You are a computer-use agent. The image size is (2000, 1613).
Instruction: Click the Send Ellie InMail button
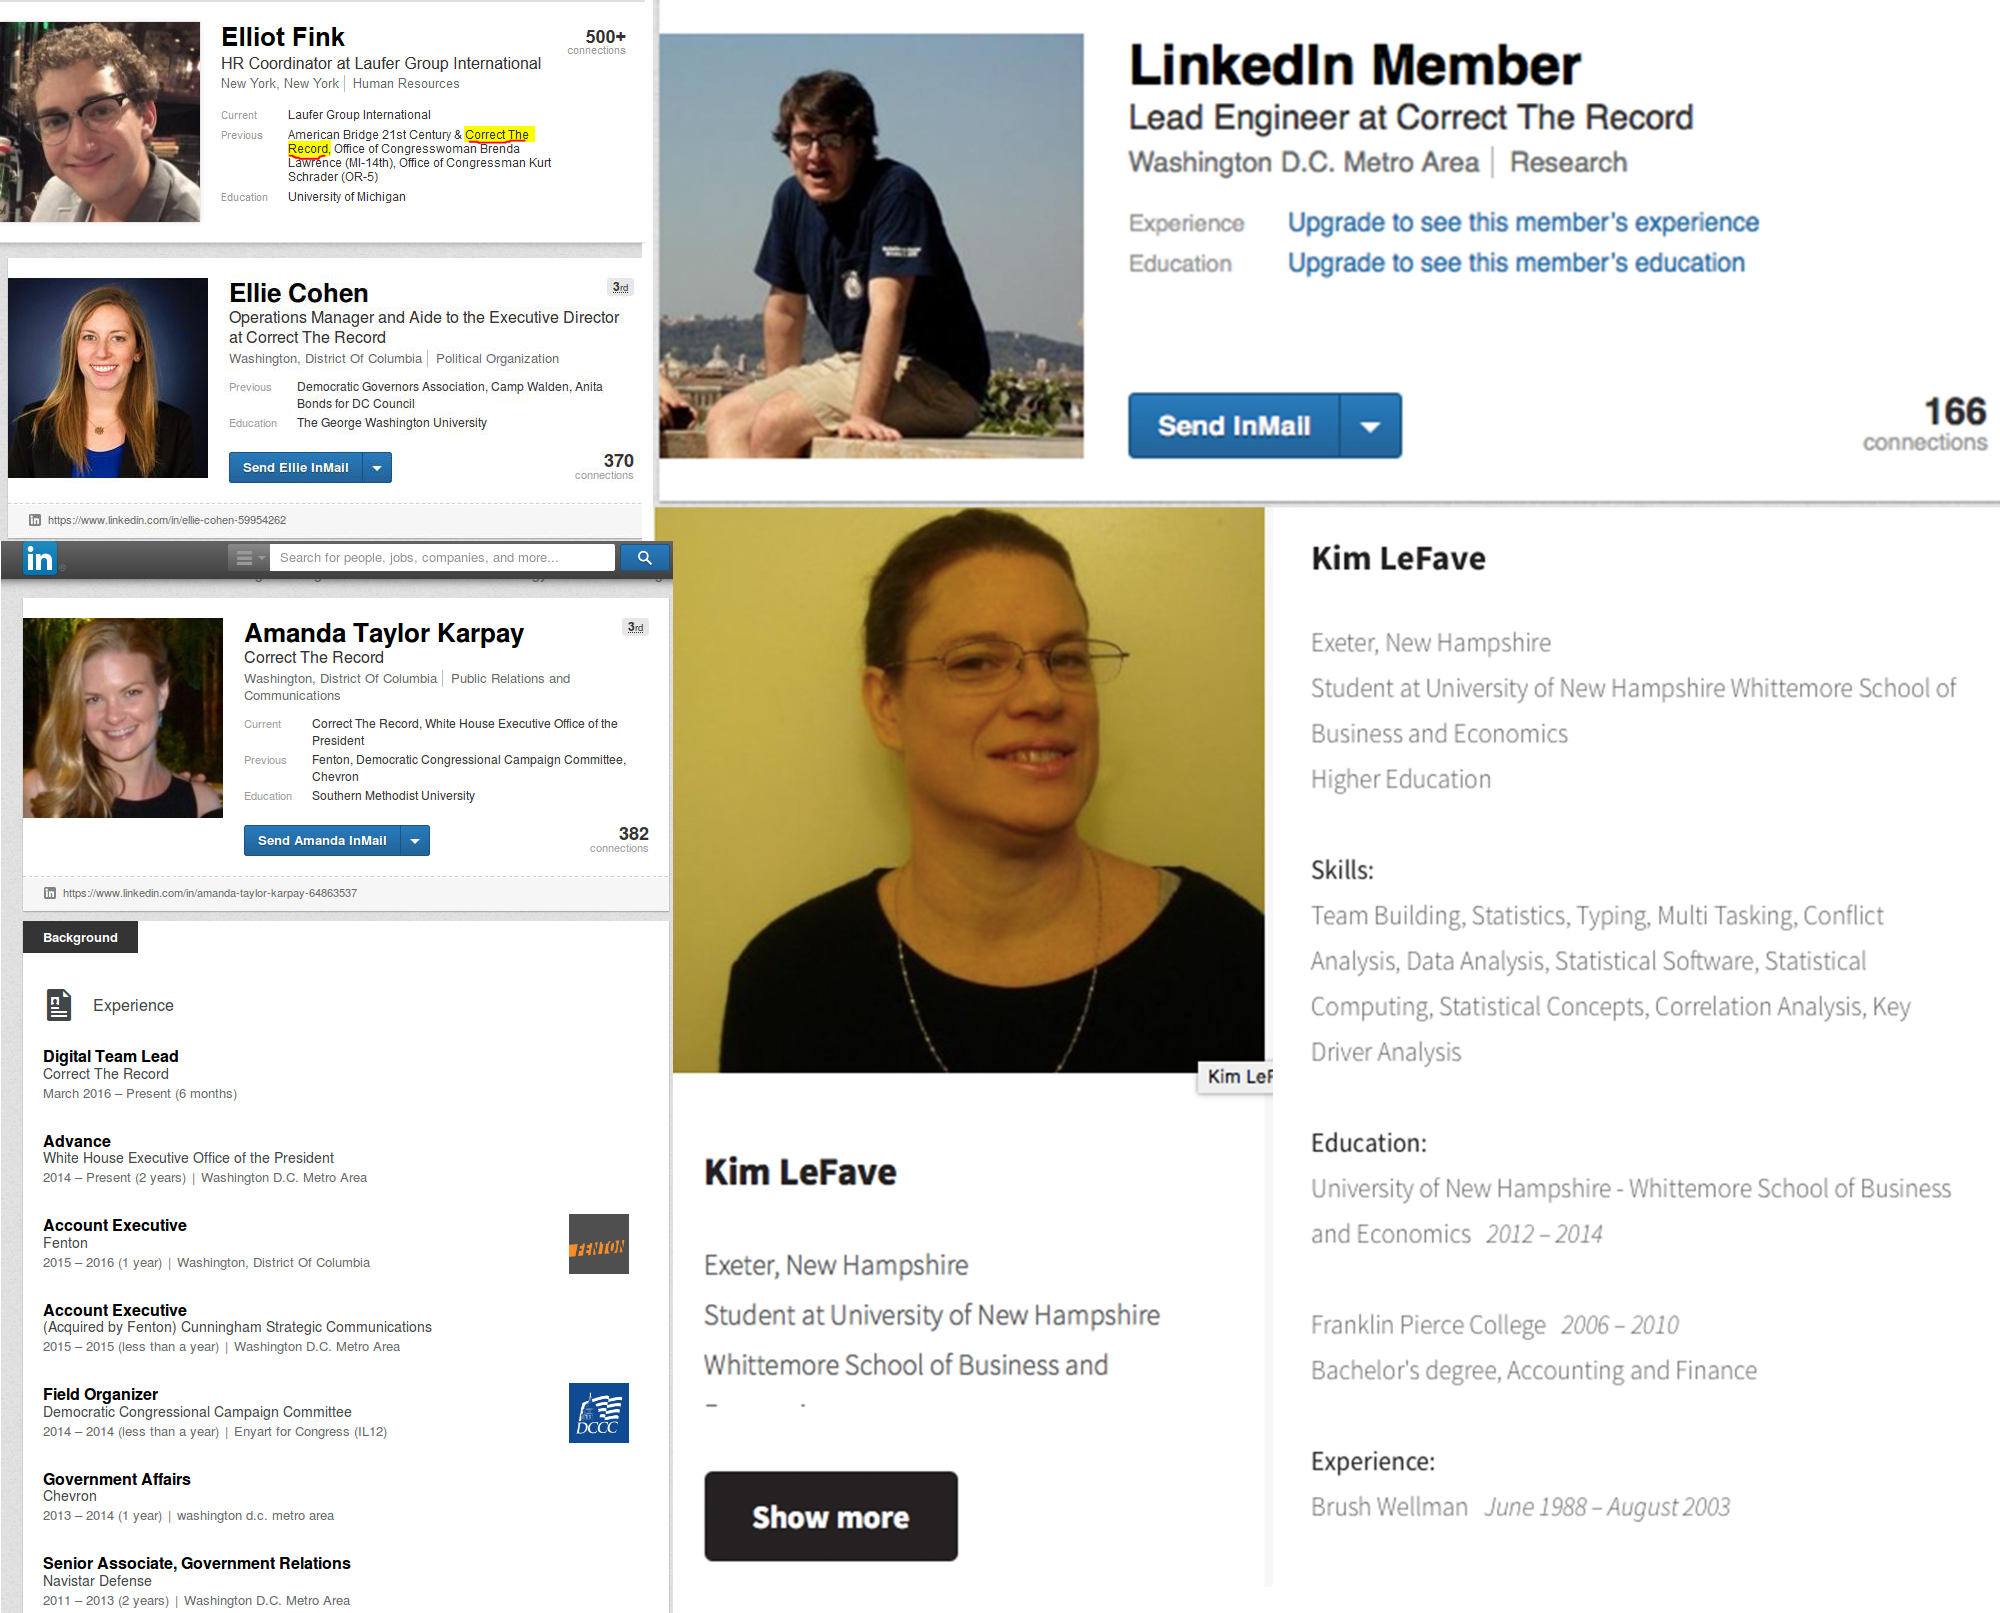pyautogui.click(x=296, y=468)
